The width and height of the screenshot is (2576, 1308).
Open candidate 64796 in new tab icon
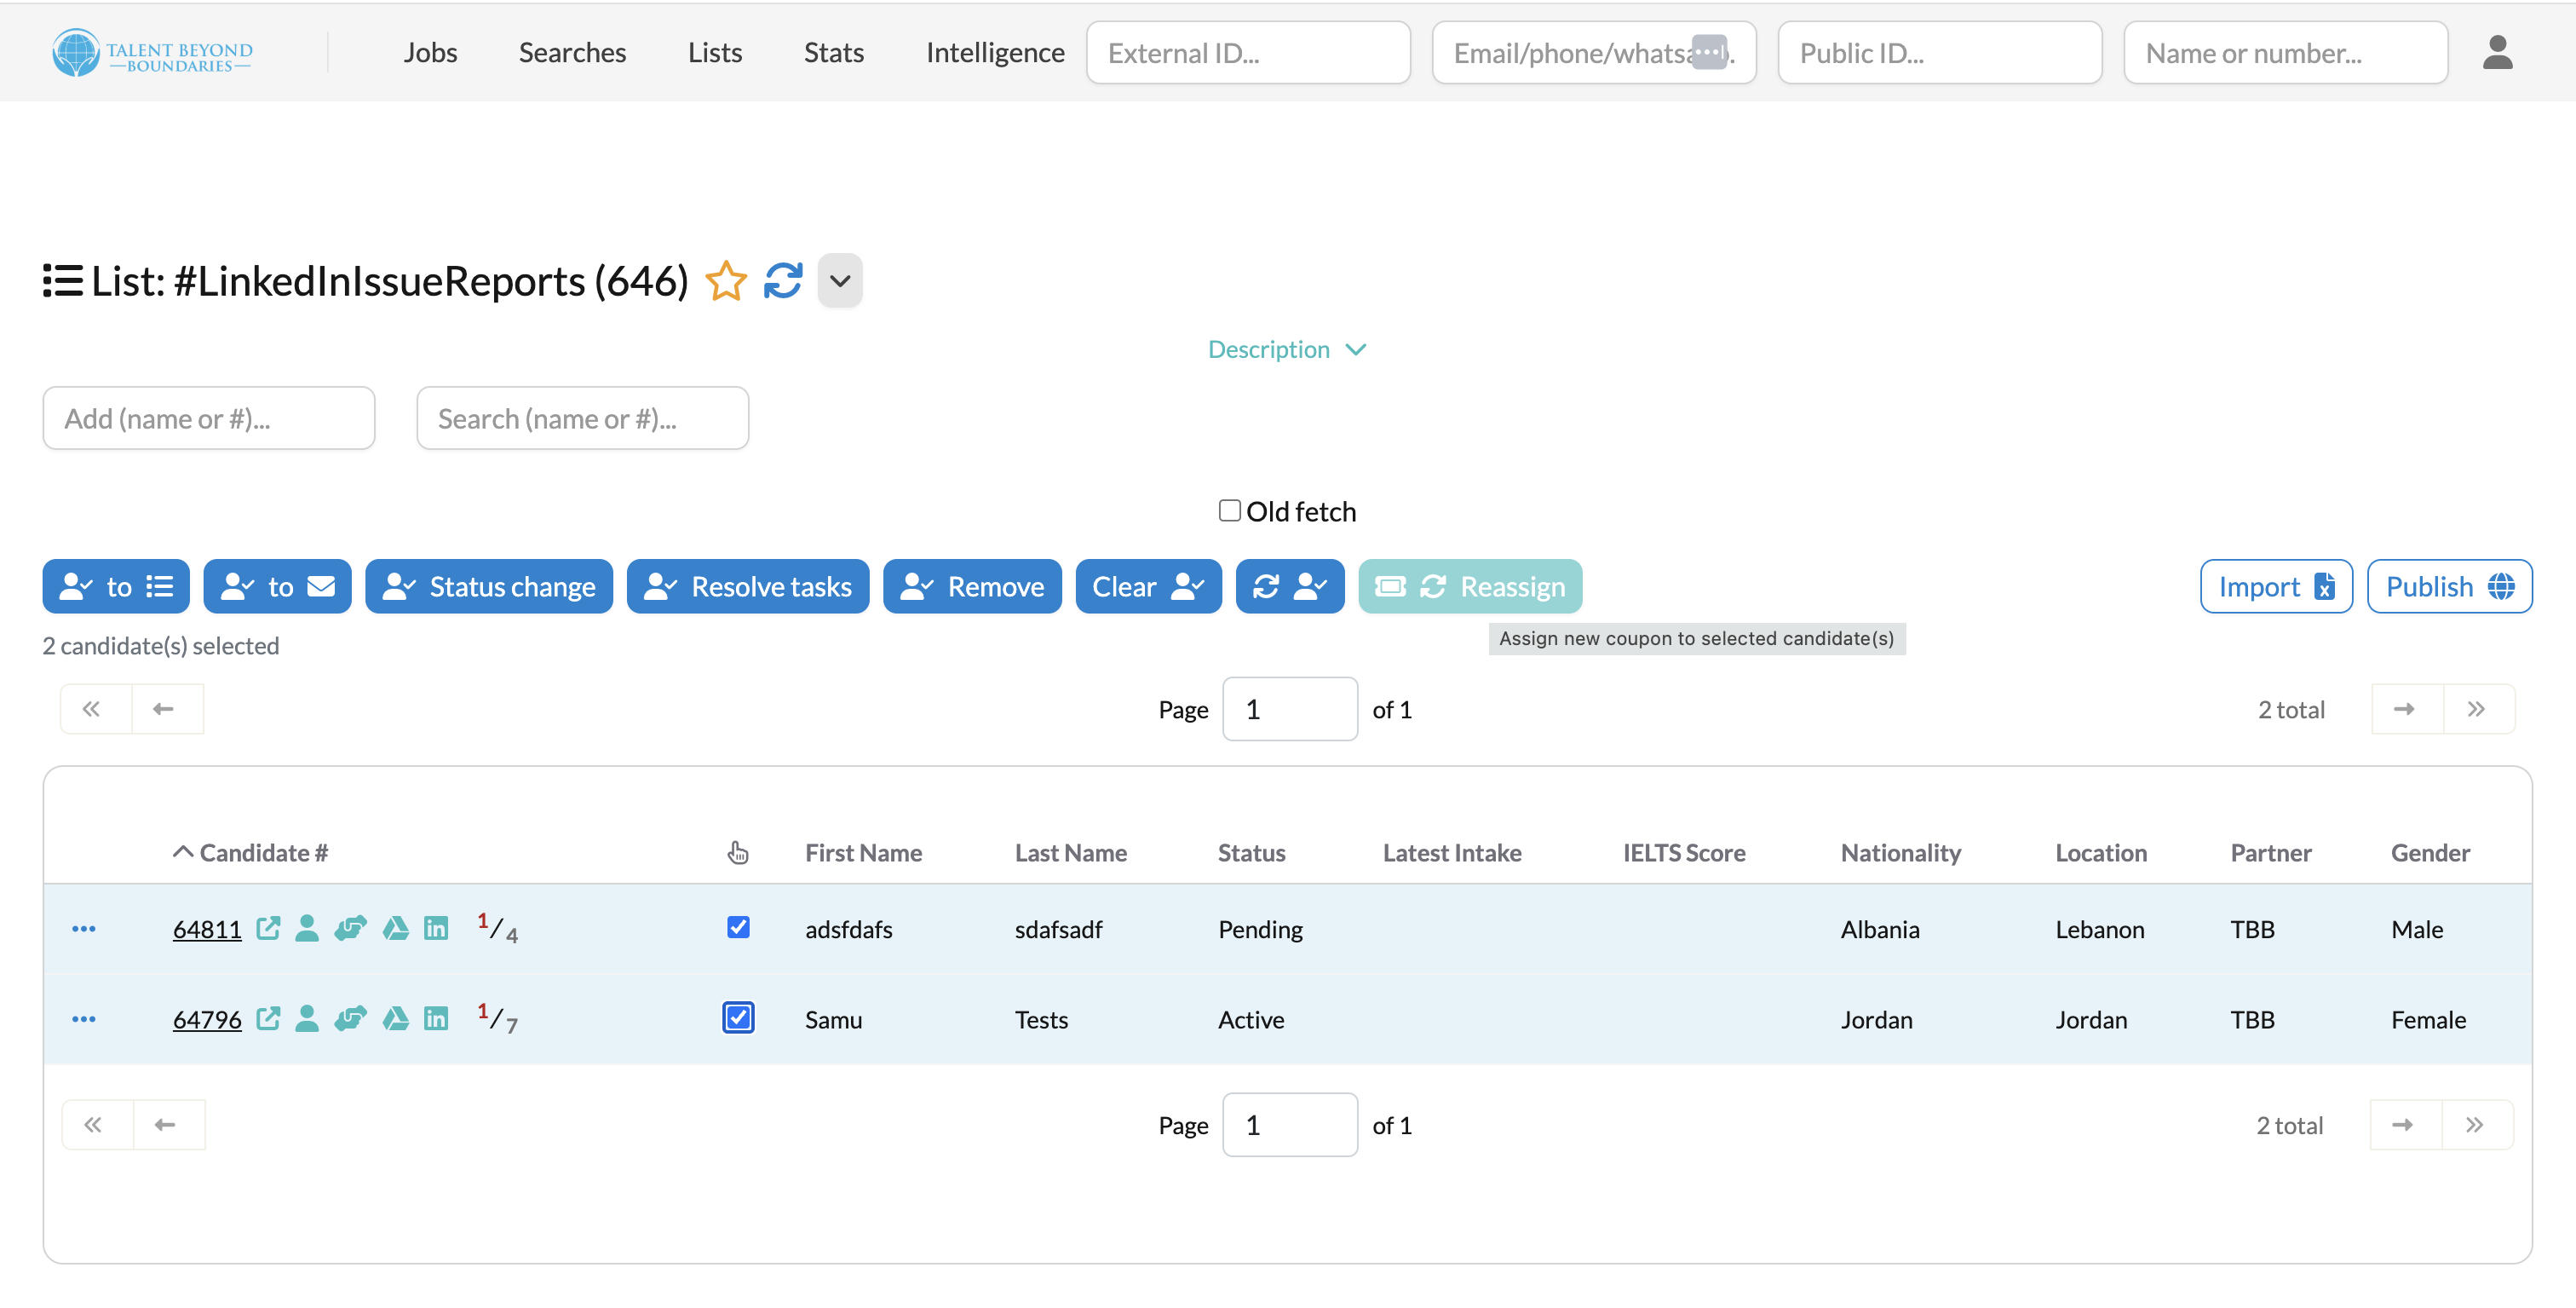[268, 1018]
